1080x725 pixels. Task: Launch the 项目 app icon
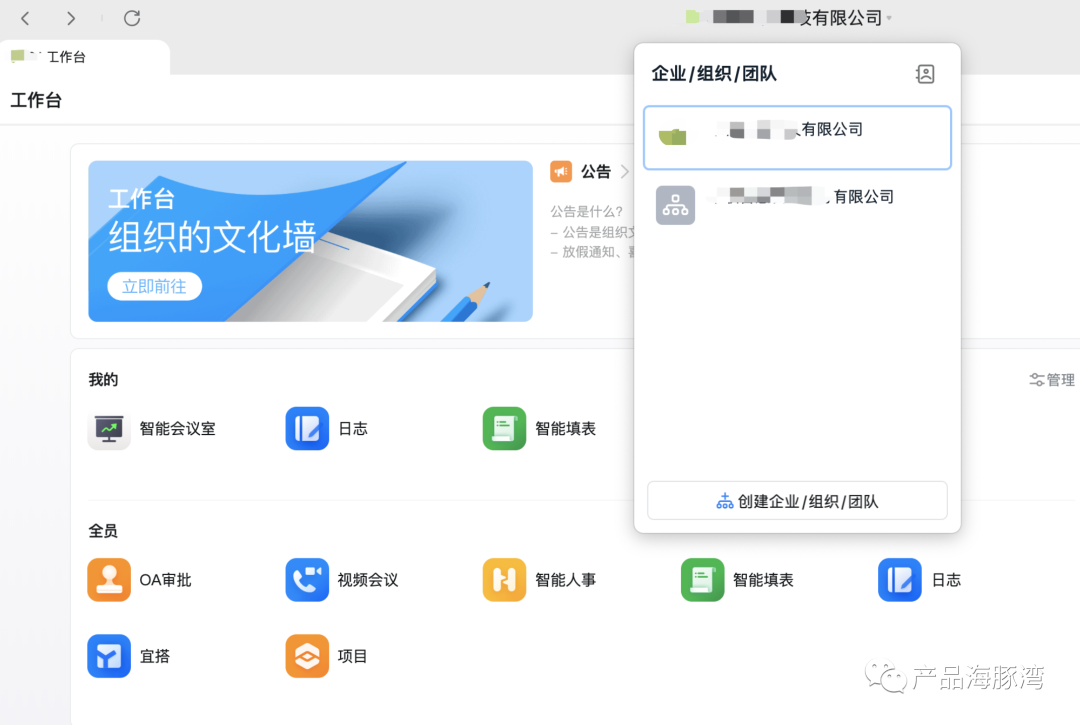pyautogui.click(x=307, y=656)
